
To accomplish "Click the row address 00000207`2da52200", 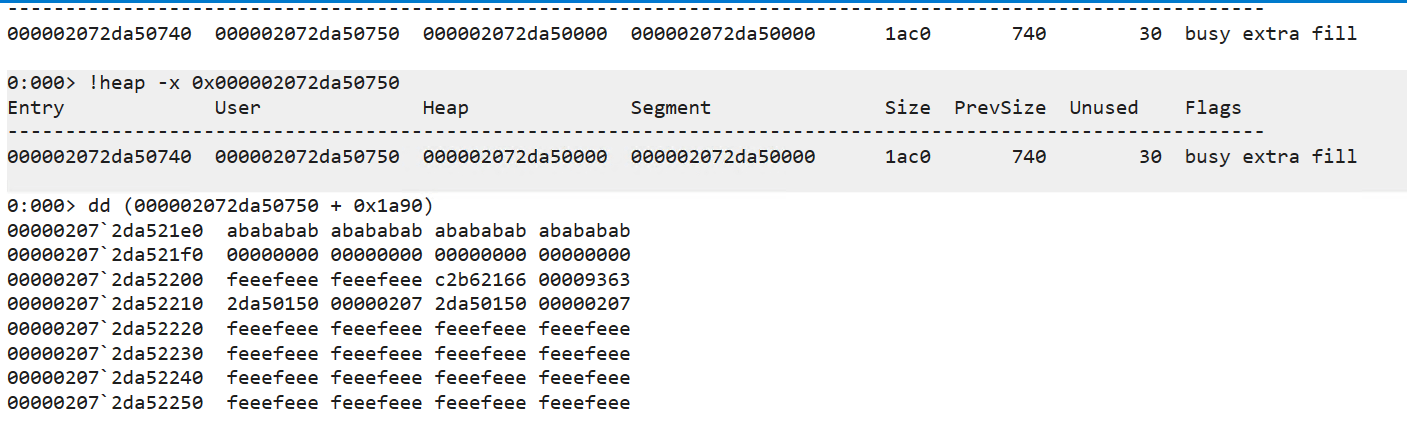I will (104, 280).
